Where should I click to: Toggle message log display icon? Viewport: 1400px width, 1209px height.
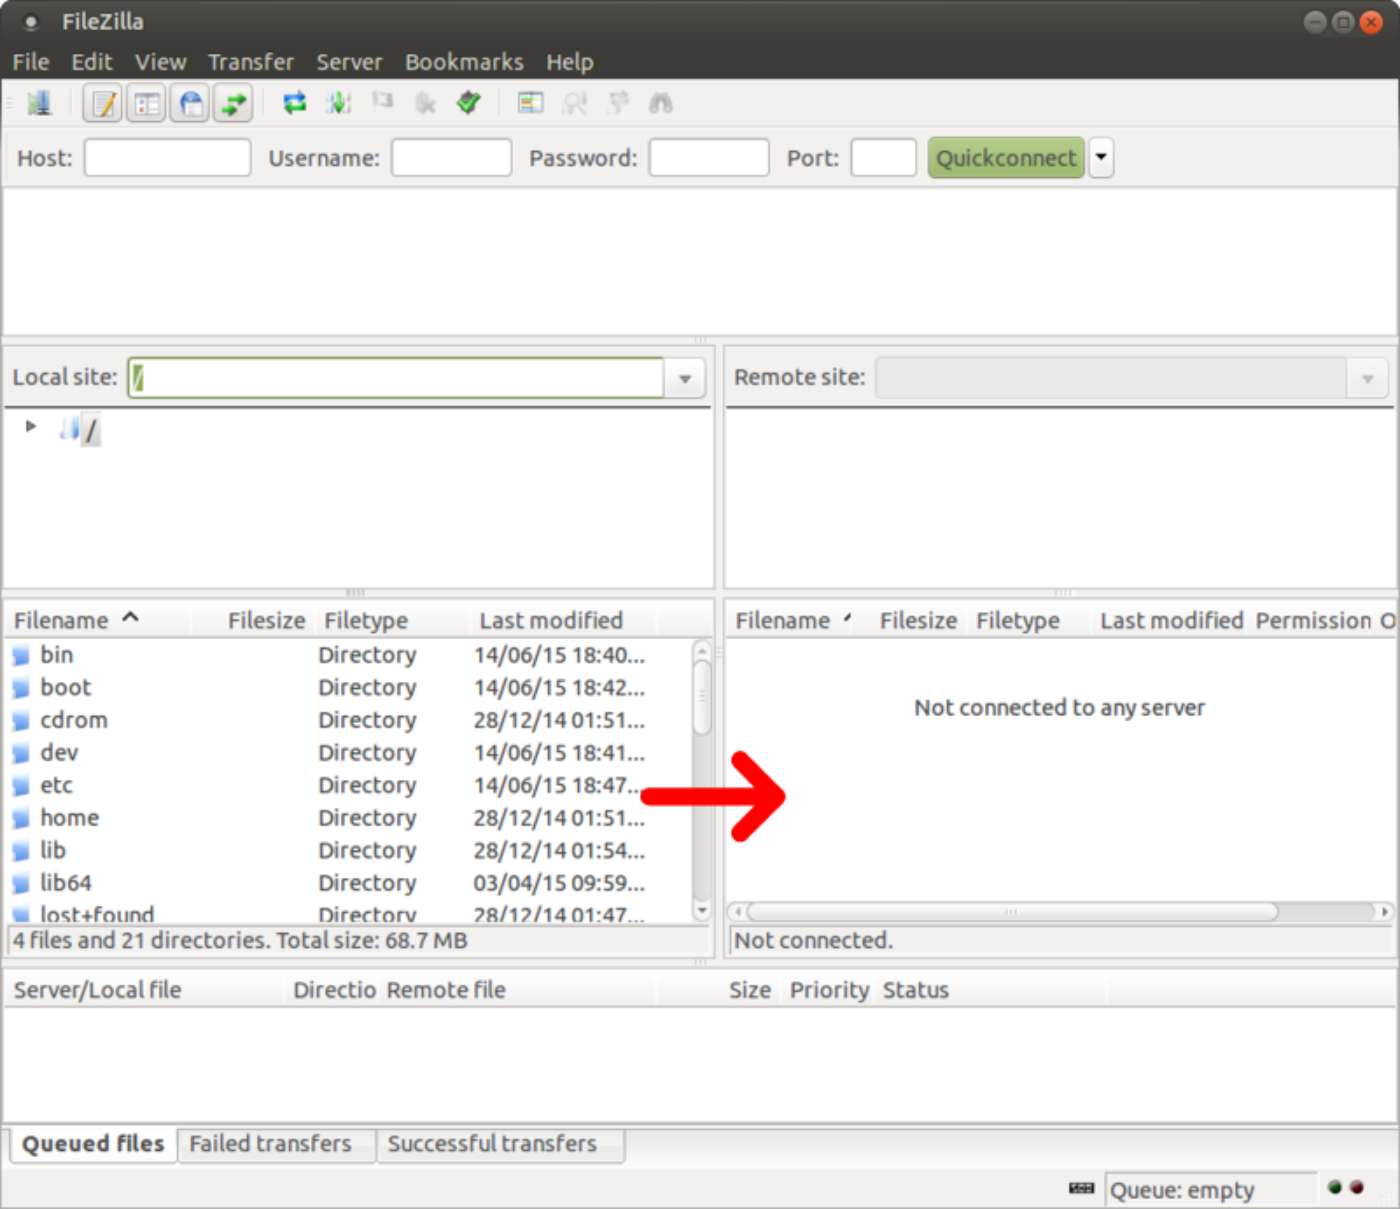click(103, 103)
